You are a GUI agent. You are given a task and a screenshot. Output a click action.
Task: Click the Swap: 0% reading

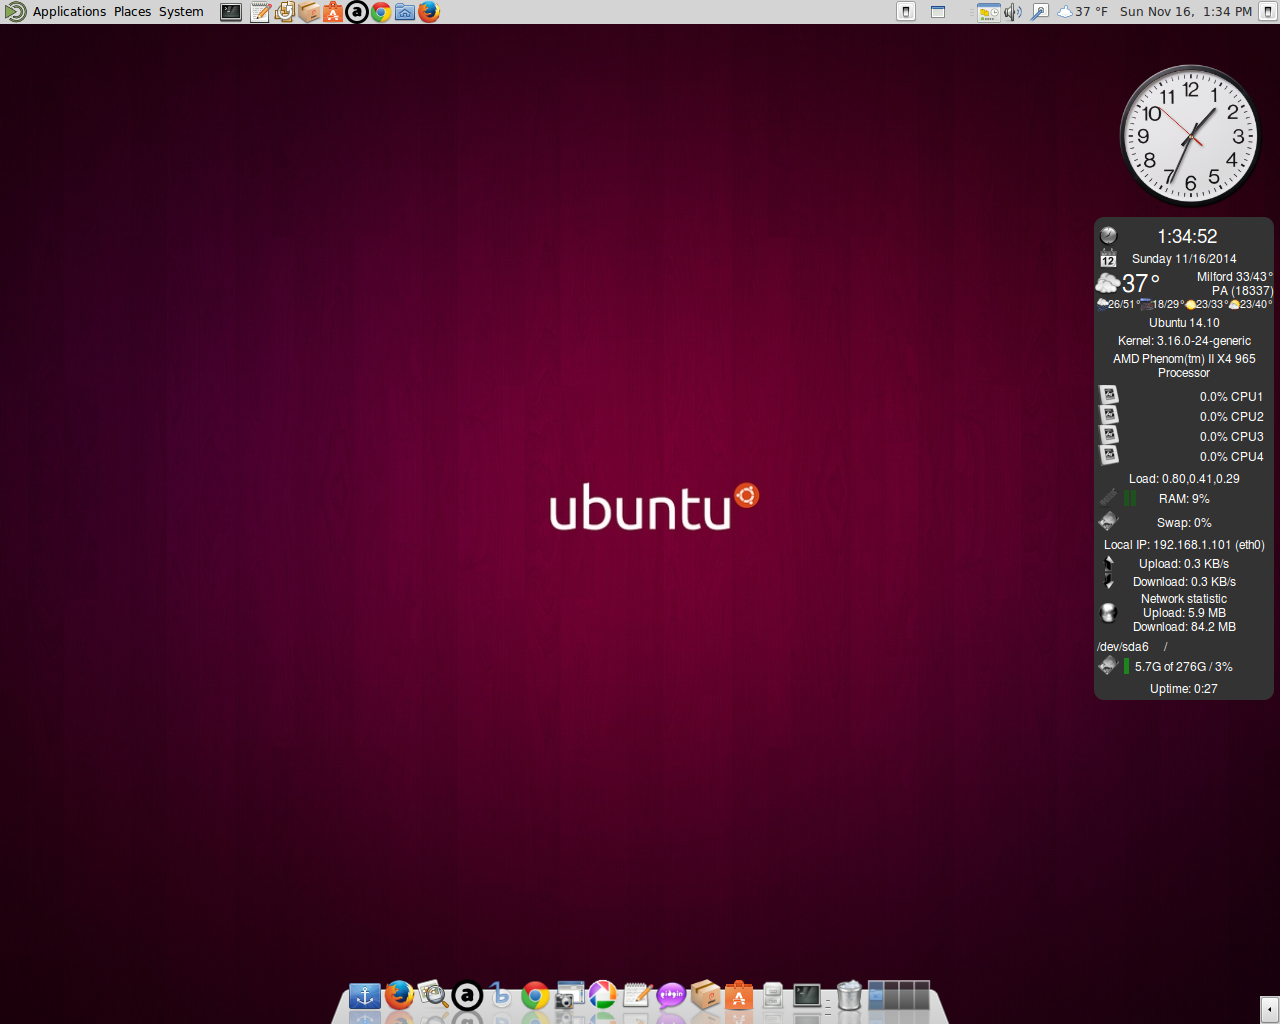pos(1184,523)
